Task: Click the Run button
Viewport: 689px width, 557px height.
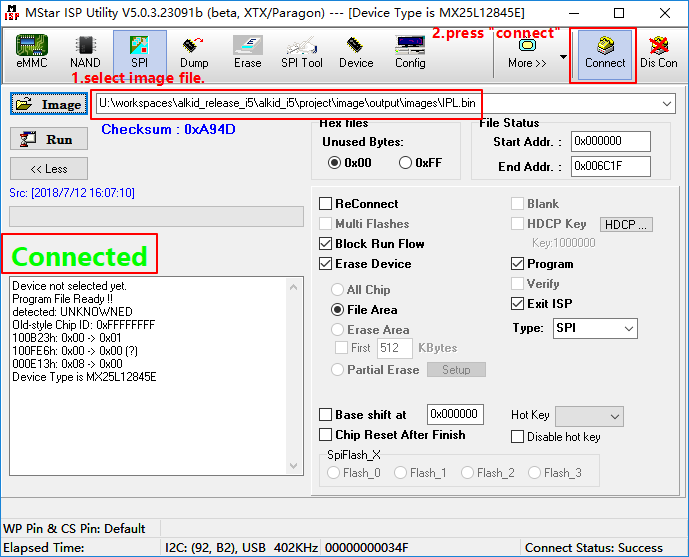Action: coord(48,140)
